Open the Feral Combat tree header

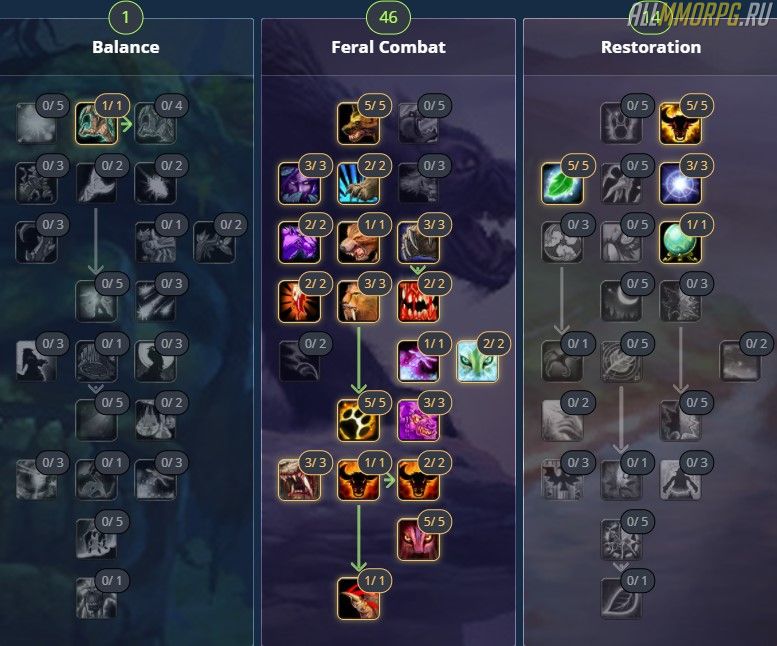388,47
